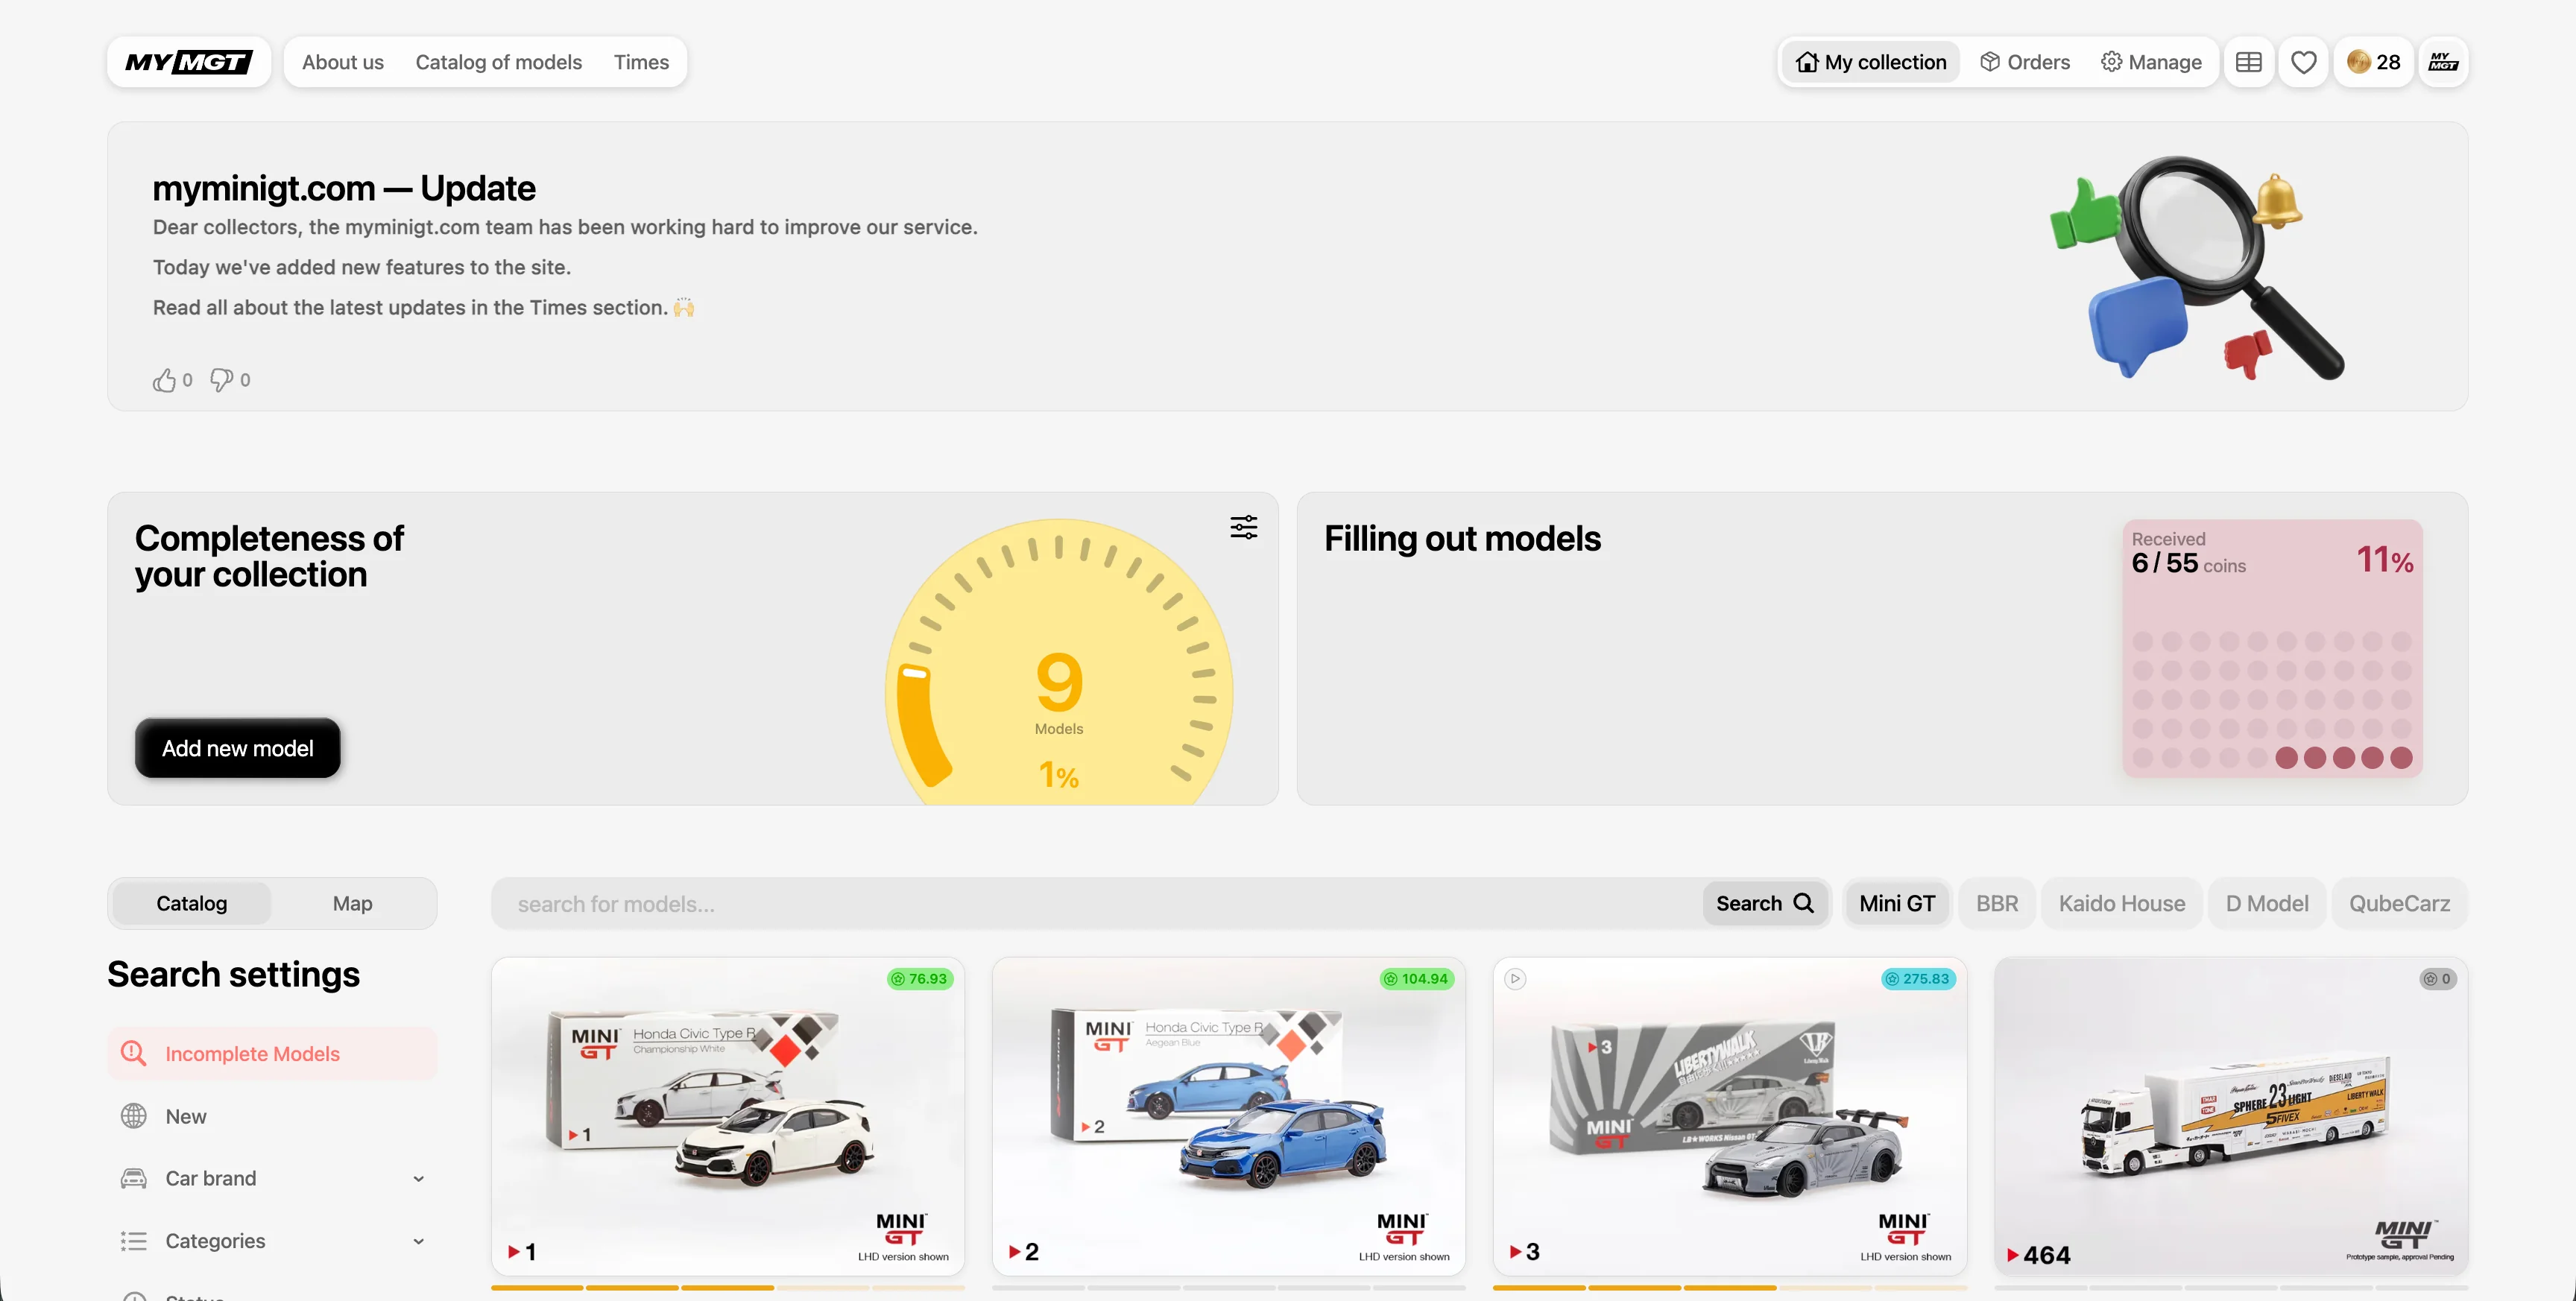Click the globe icon next to New

tap(133, 1116)
